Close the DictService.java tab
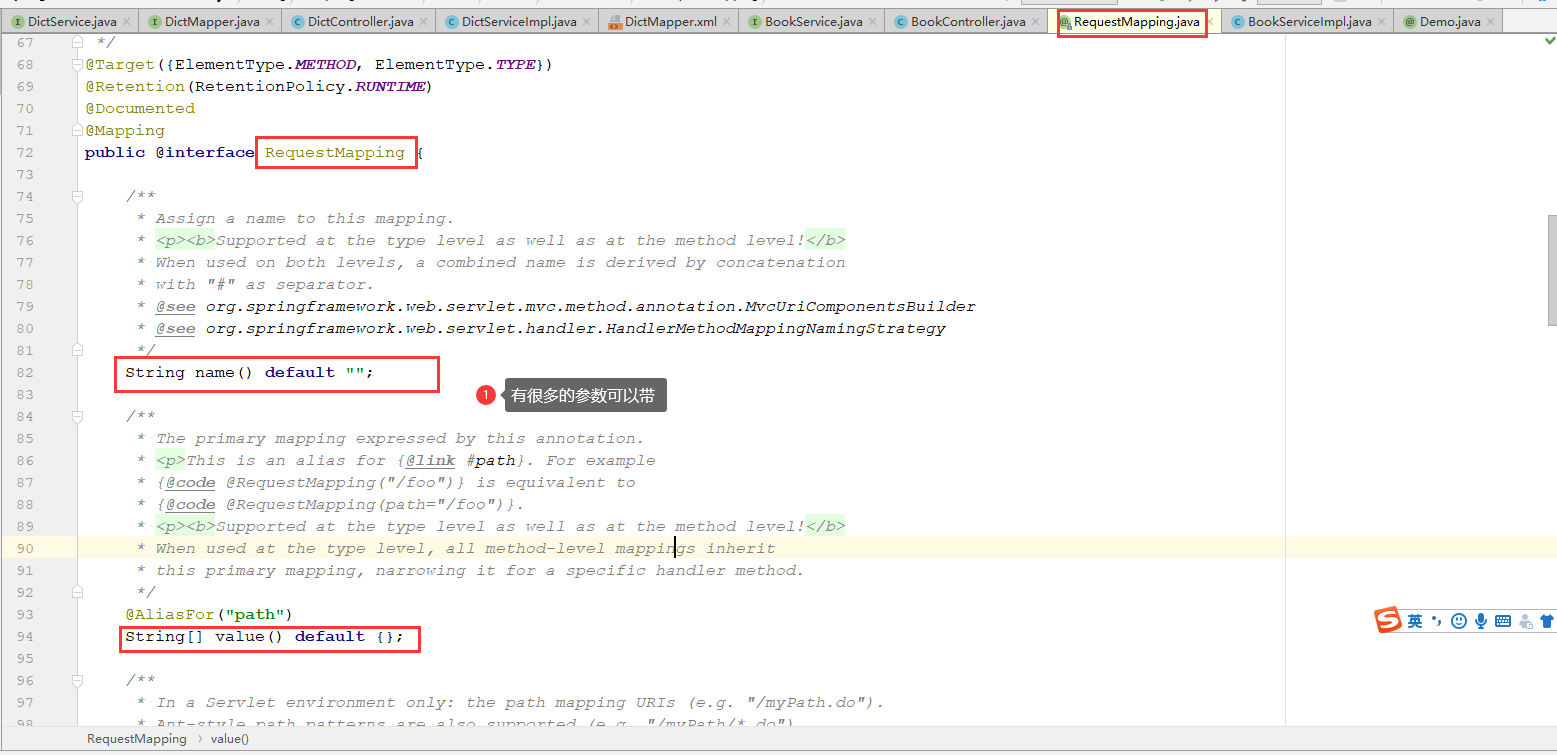The height and width of the screenshot is (755, 1557). (126, 21)
